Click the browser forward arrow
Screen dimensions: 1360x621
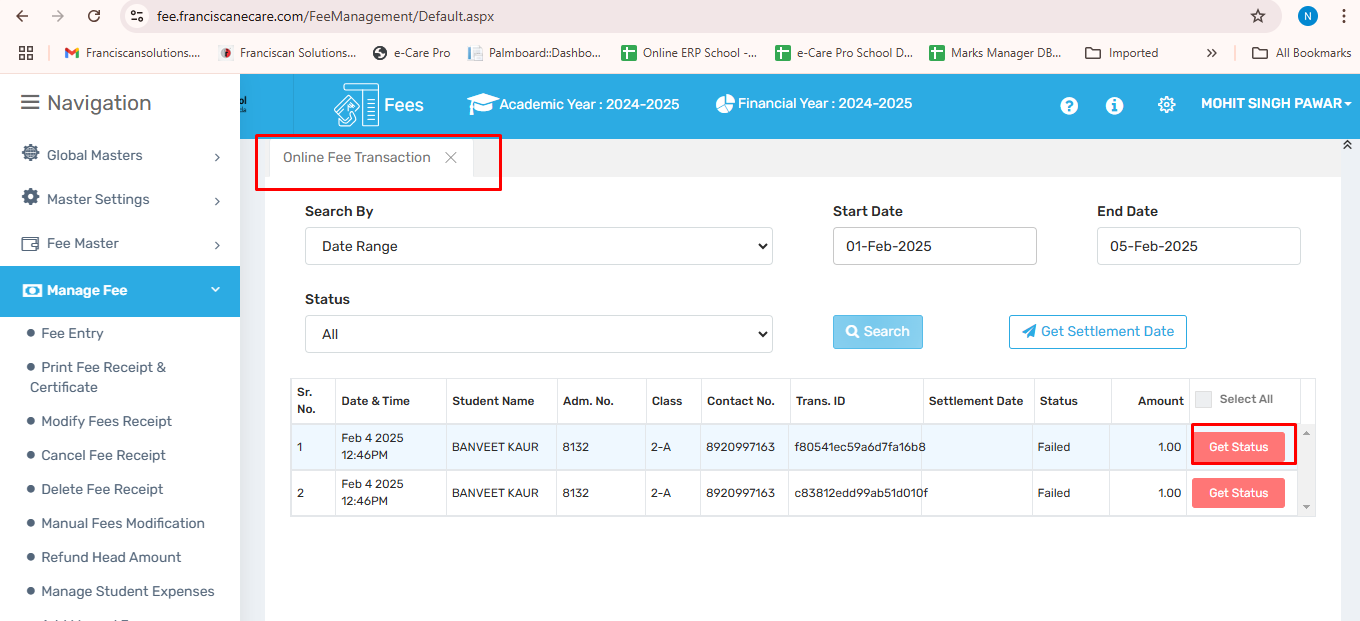[x=58, y=16]
